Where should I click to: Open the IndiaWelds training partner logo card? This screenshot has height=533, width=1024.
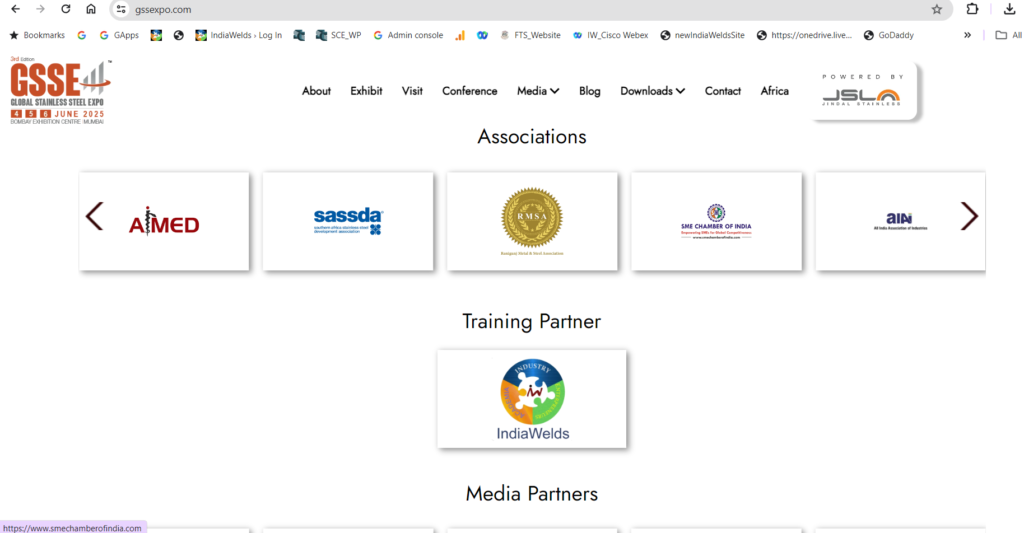tap(532, 398)
